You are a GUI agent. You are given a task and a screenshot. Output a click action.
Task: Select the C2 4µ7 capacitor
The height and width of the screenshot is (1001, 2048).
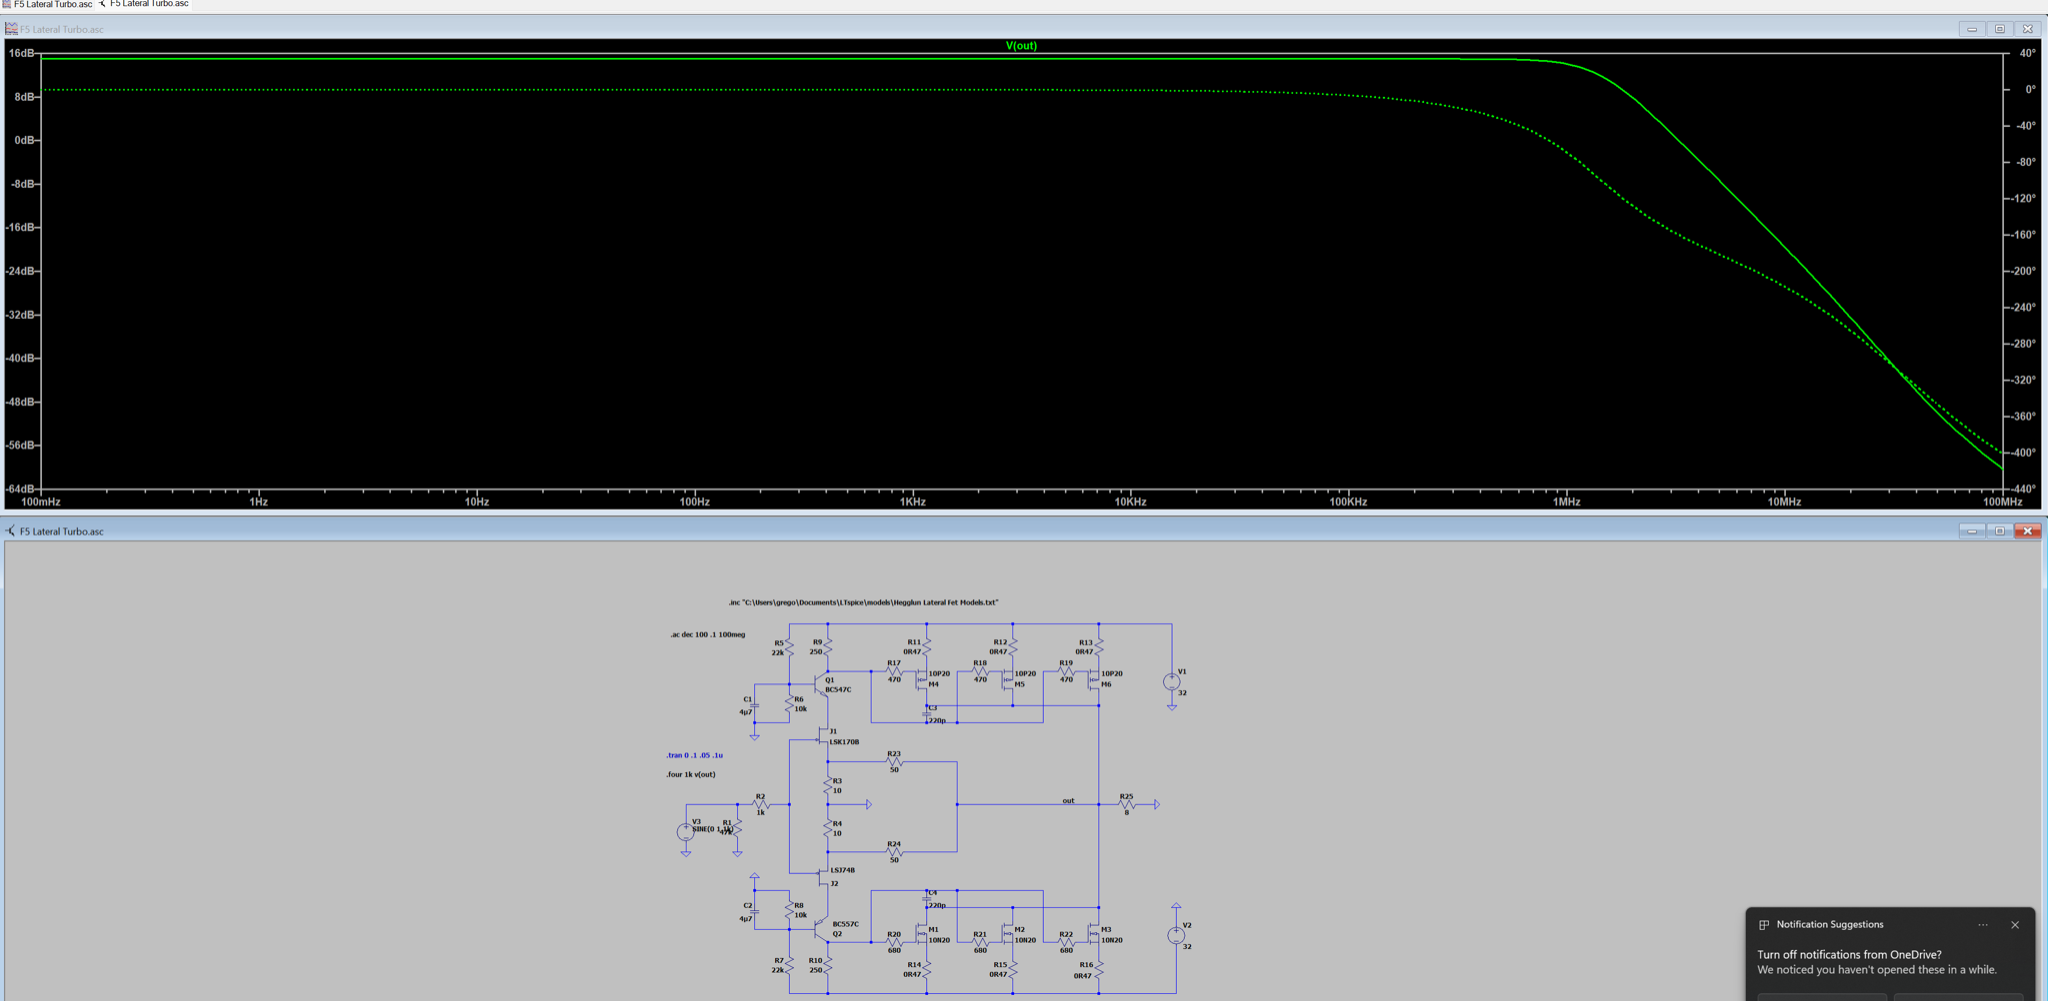(755, 912)
